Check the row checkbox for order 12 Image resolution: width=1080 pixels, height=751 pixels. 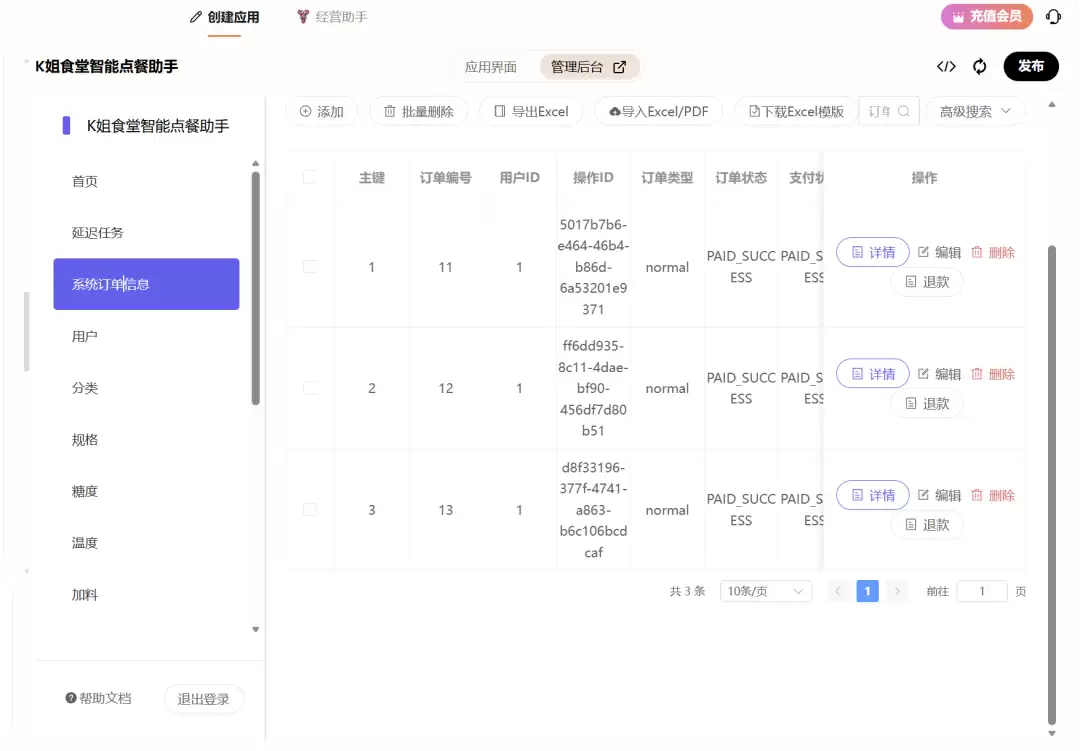pos(310,388)
